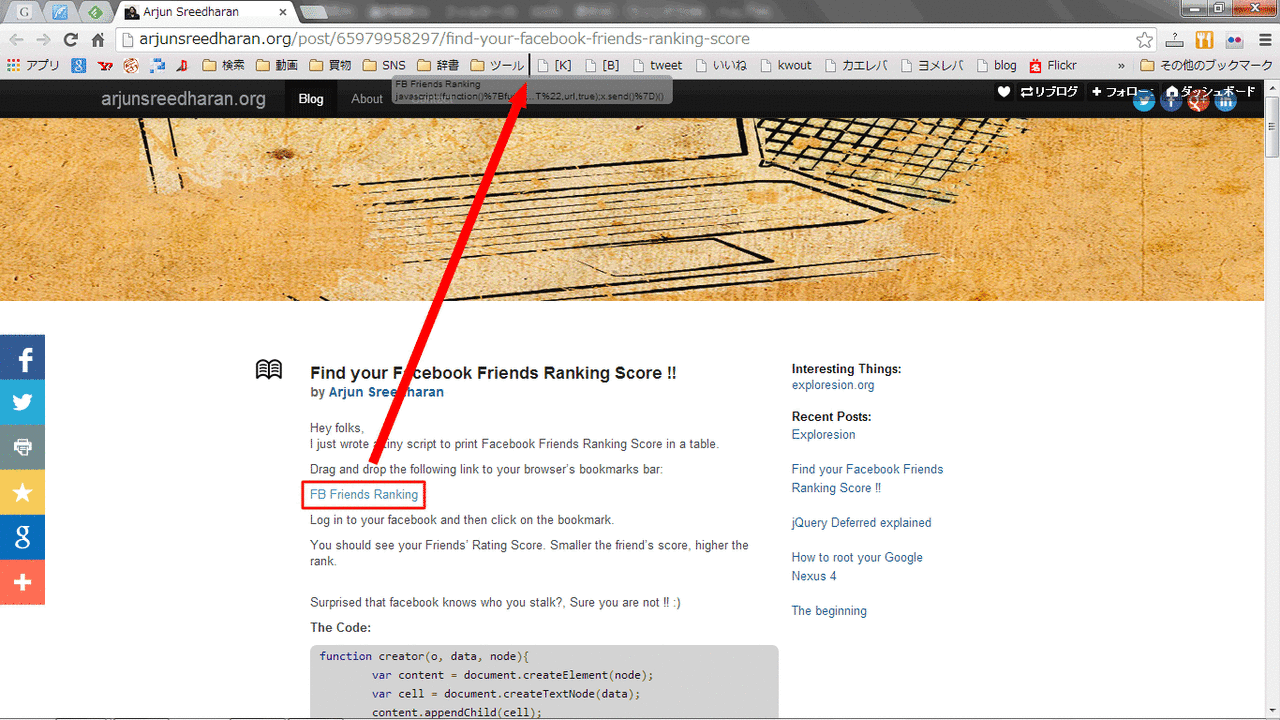Click the Twitter header social icon

(1144, 100)
